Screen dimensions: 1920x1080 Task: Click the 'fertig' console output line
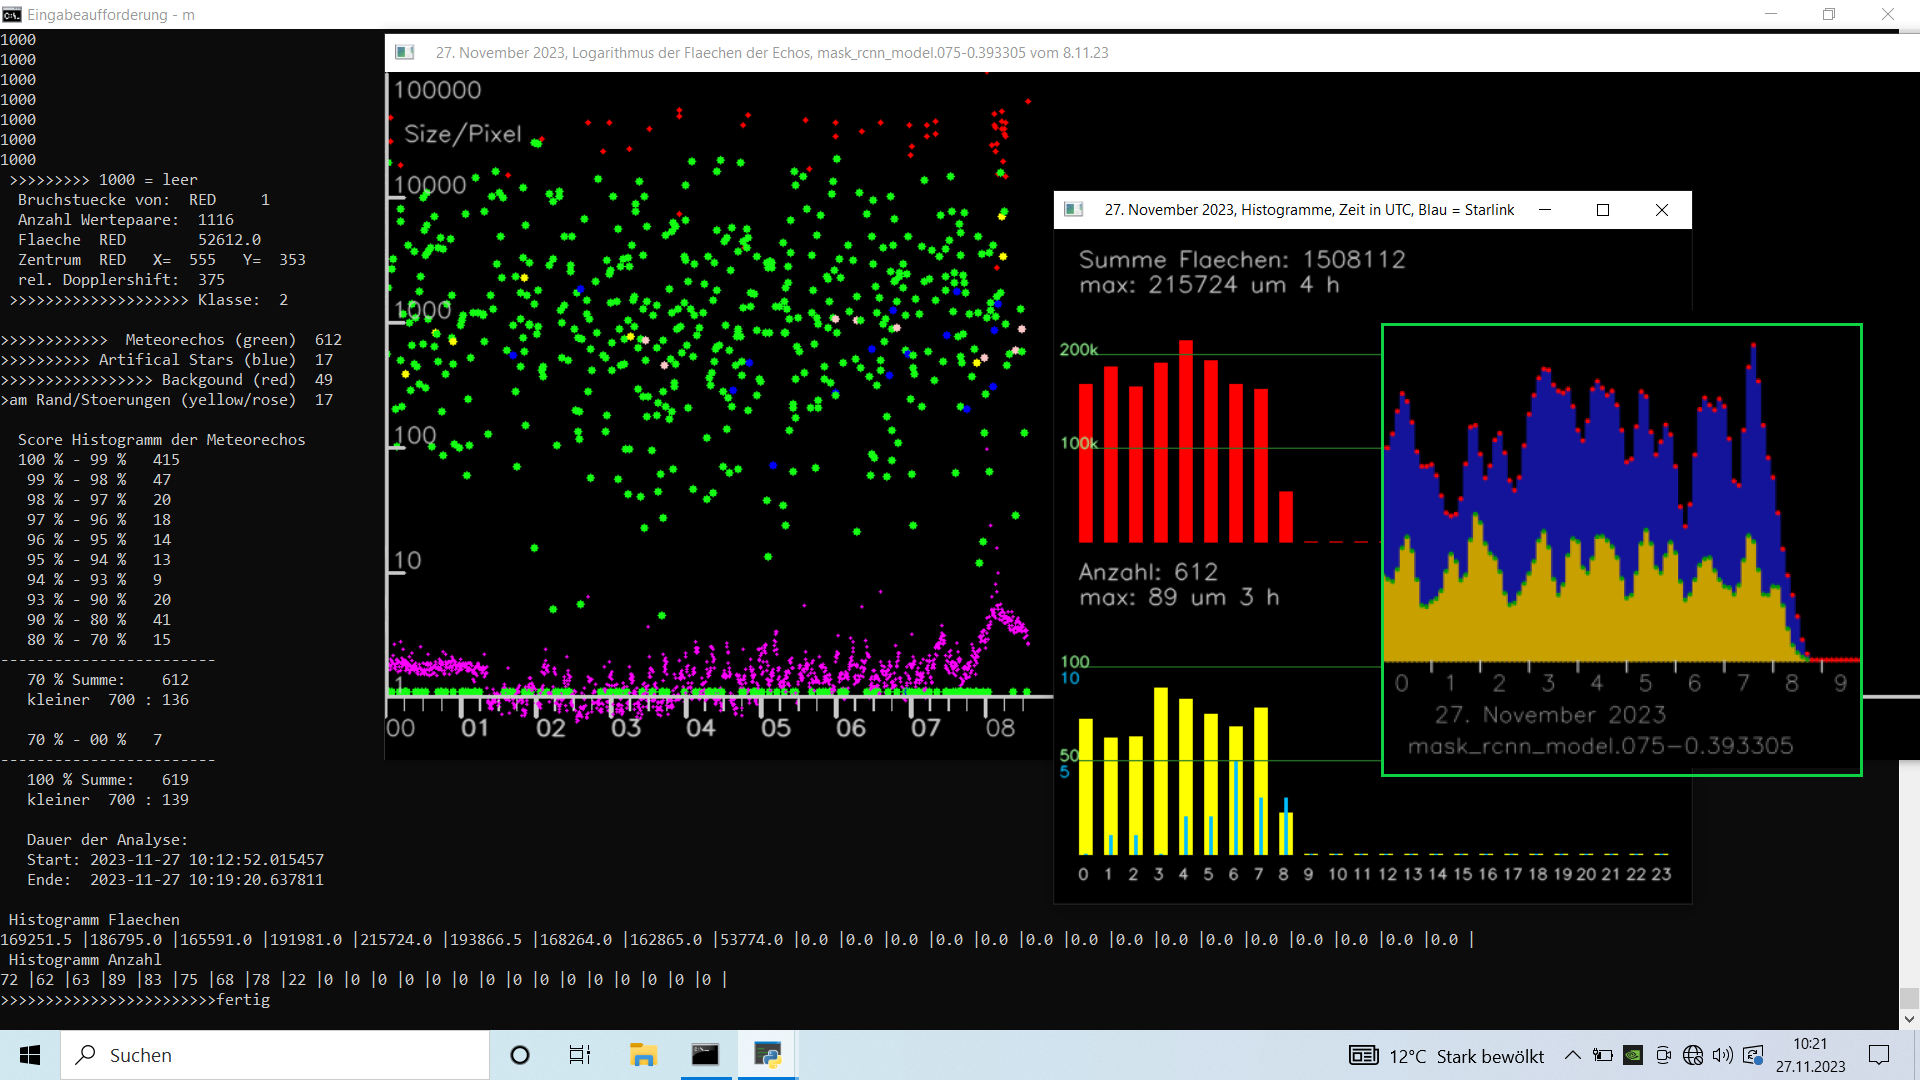pyautogui.click(x=135, y=1000)
